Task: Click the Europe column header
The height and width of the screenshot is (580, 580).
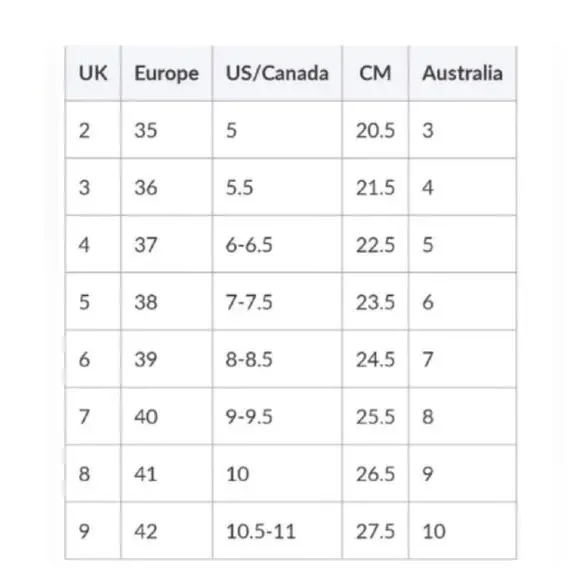Action: click(166, 73)
